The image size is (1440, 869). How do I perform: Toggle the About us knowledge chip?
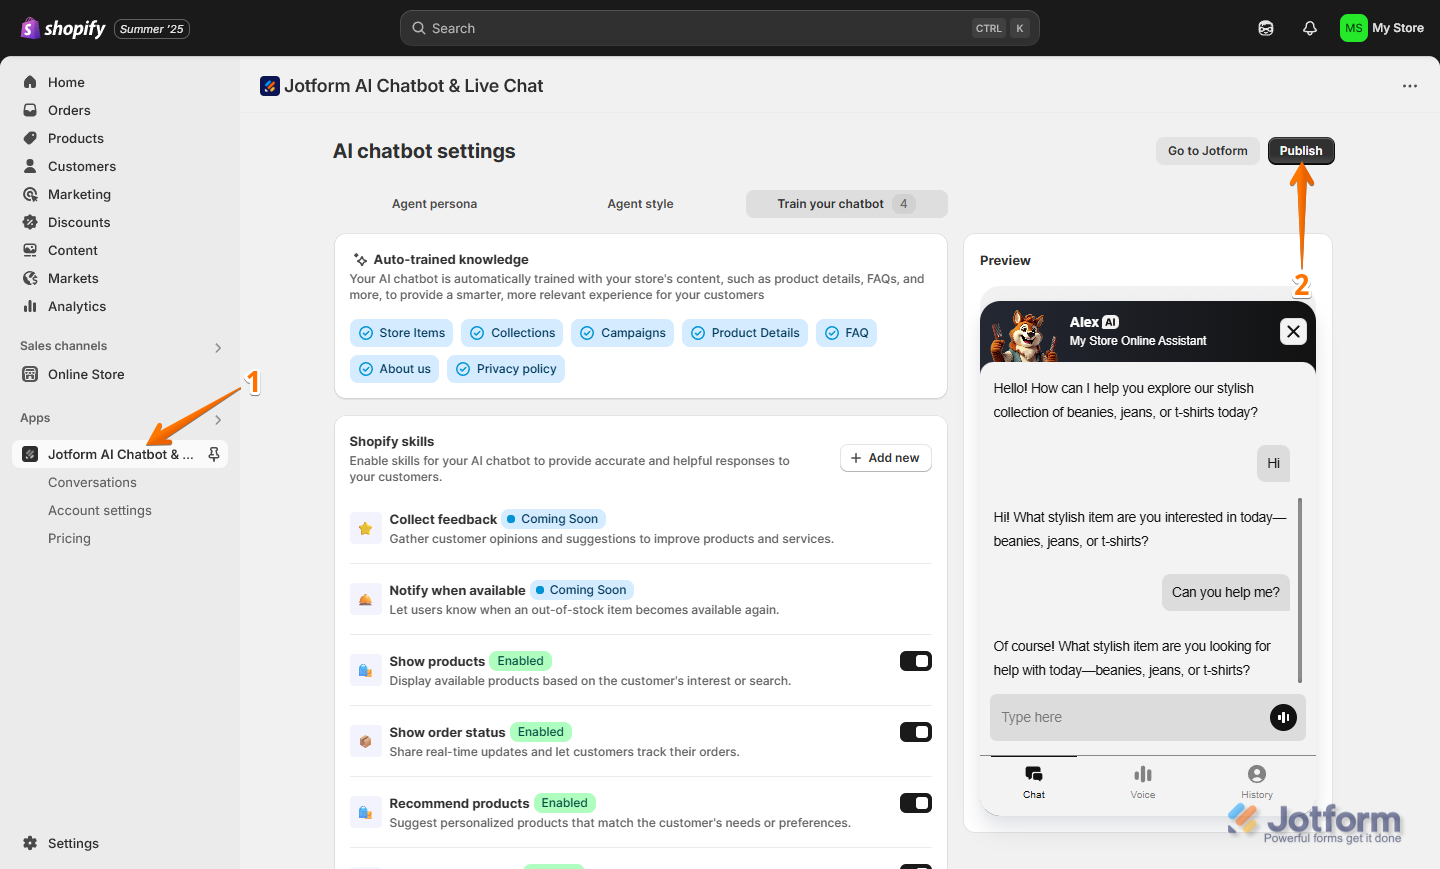coord(394,369)
